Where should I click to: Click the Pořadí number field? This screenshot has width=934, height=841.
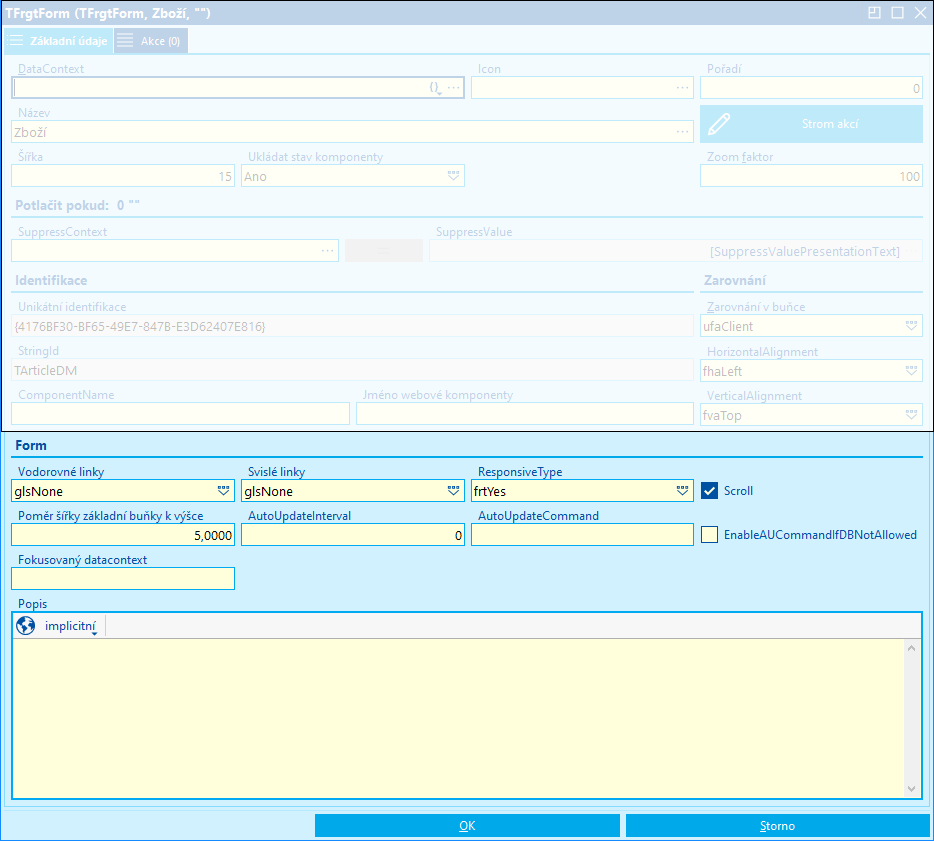click(811, 88)
